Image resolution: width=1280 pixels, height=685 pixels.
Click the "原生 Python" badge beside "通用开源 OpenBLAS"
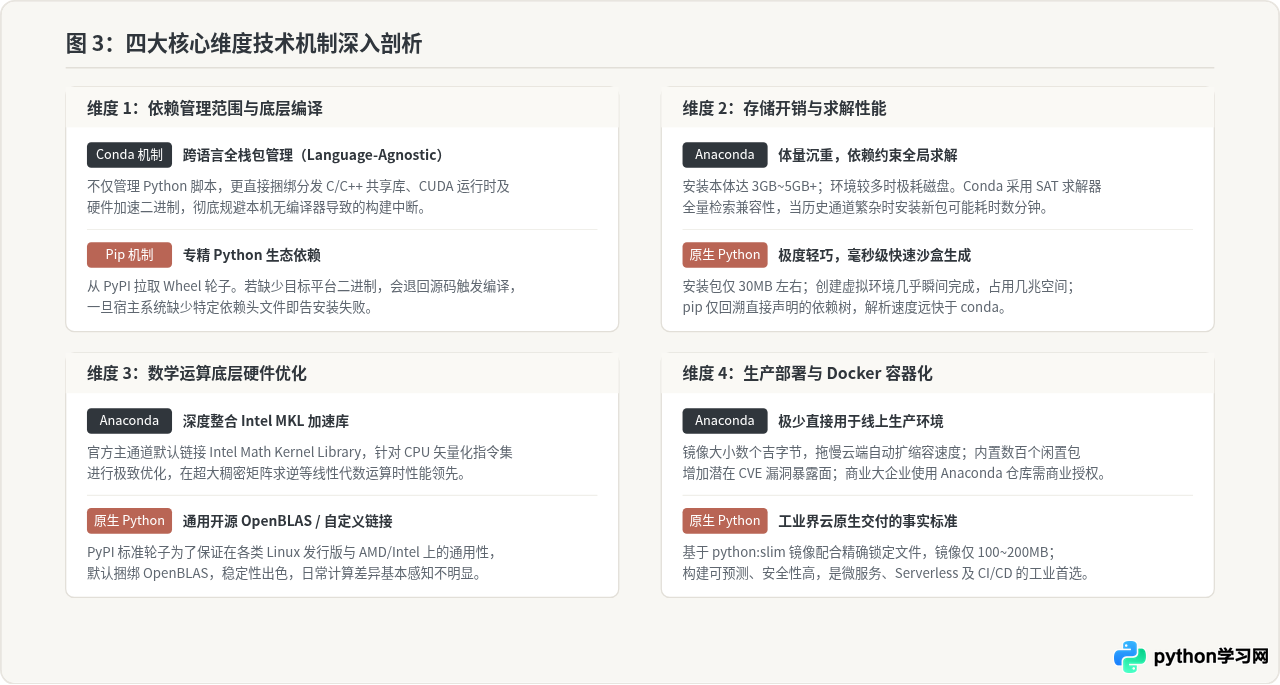130,521
